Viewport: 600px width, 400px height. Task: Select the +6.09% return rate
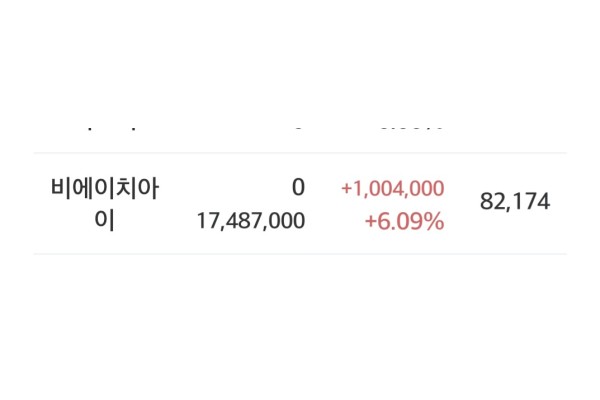[x=404, y=221]
